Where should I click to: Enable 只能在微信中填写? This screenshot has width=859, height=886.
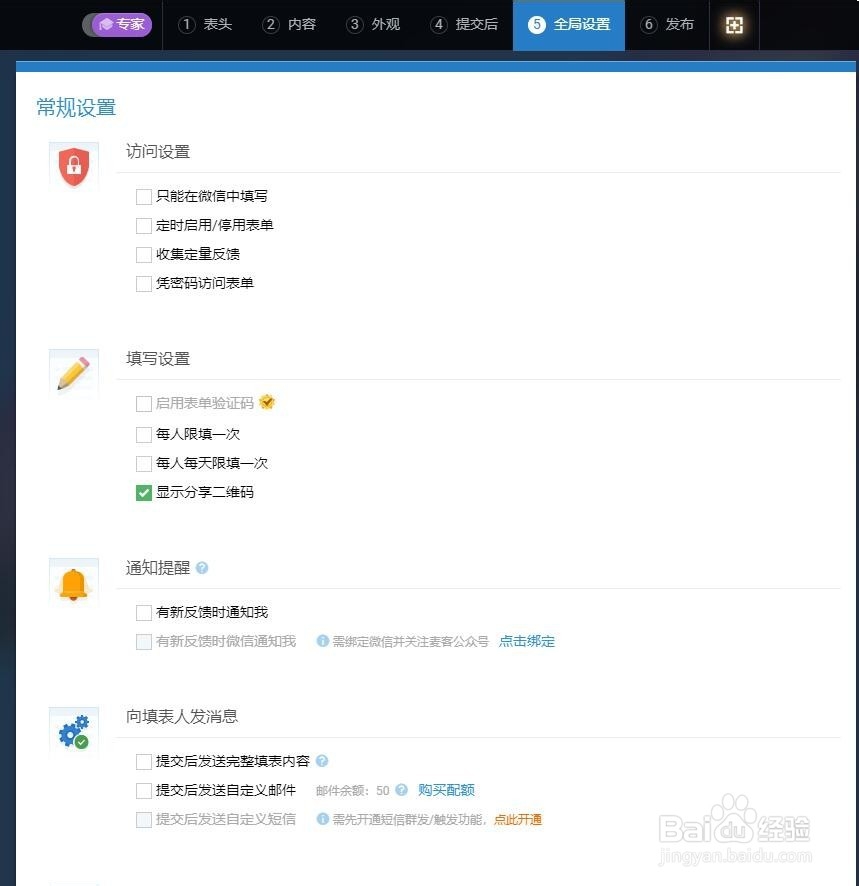144,196
